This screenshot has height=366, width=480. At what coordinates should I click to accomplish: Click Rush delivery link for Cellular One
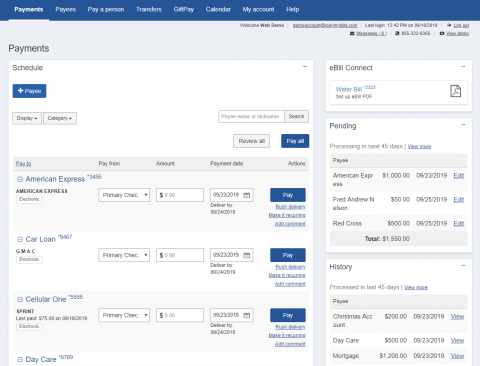tap(290, 327)
